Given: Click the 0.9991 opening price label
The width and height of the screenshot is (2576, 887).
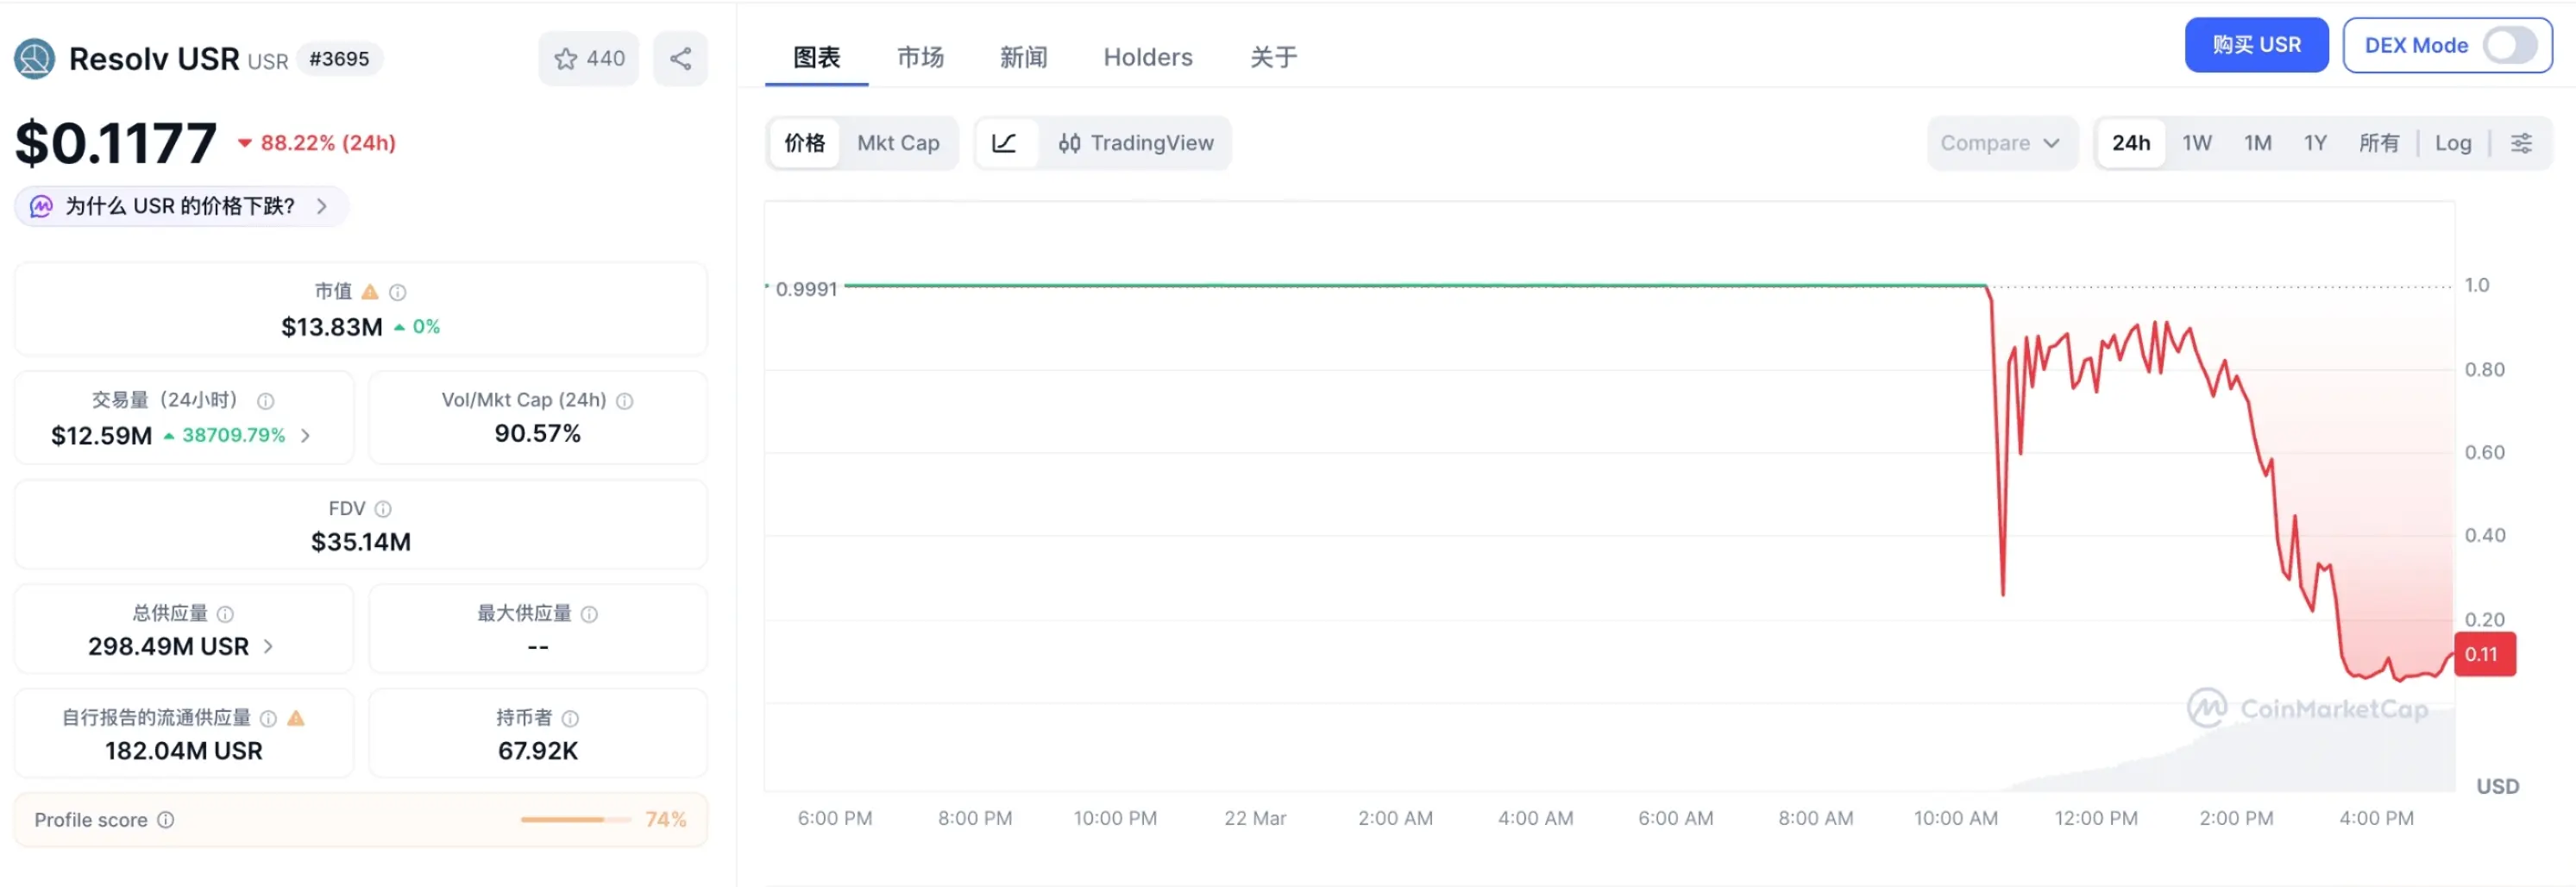Looking at the screenshot, I should pyautogui.click(x=806, y=289).
